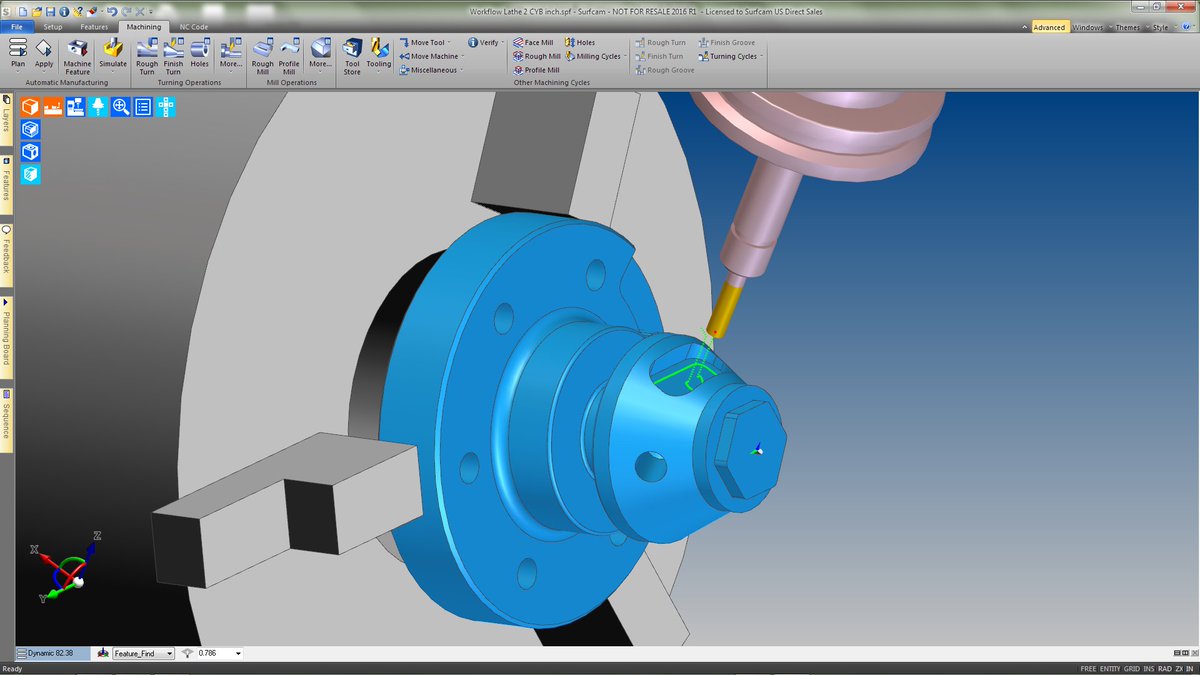
Task: Toggle RAD in the status bar
Action: [1163, 668]
